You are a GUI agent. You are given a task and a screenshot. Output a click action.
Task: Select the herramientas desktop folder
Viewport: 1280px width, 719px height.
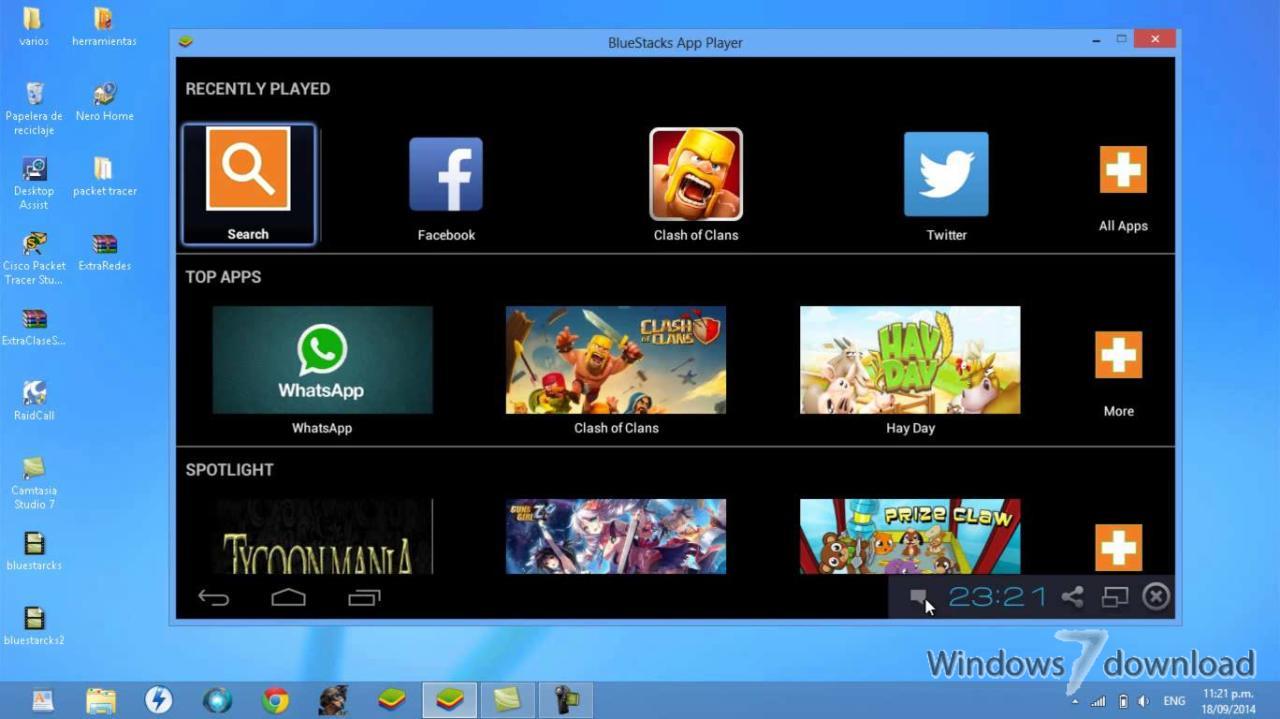[104, 28]
